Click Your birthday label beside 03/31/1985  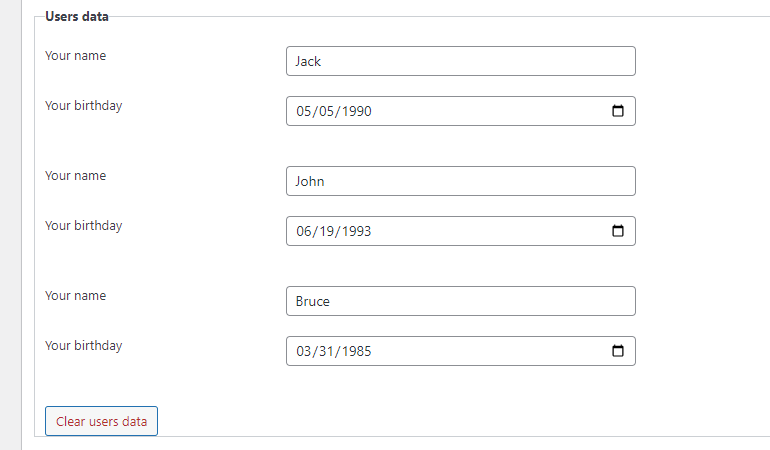pos(83,346)
